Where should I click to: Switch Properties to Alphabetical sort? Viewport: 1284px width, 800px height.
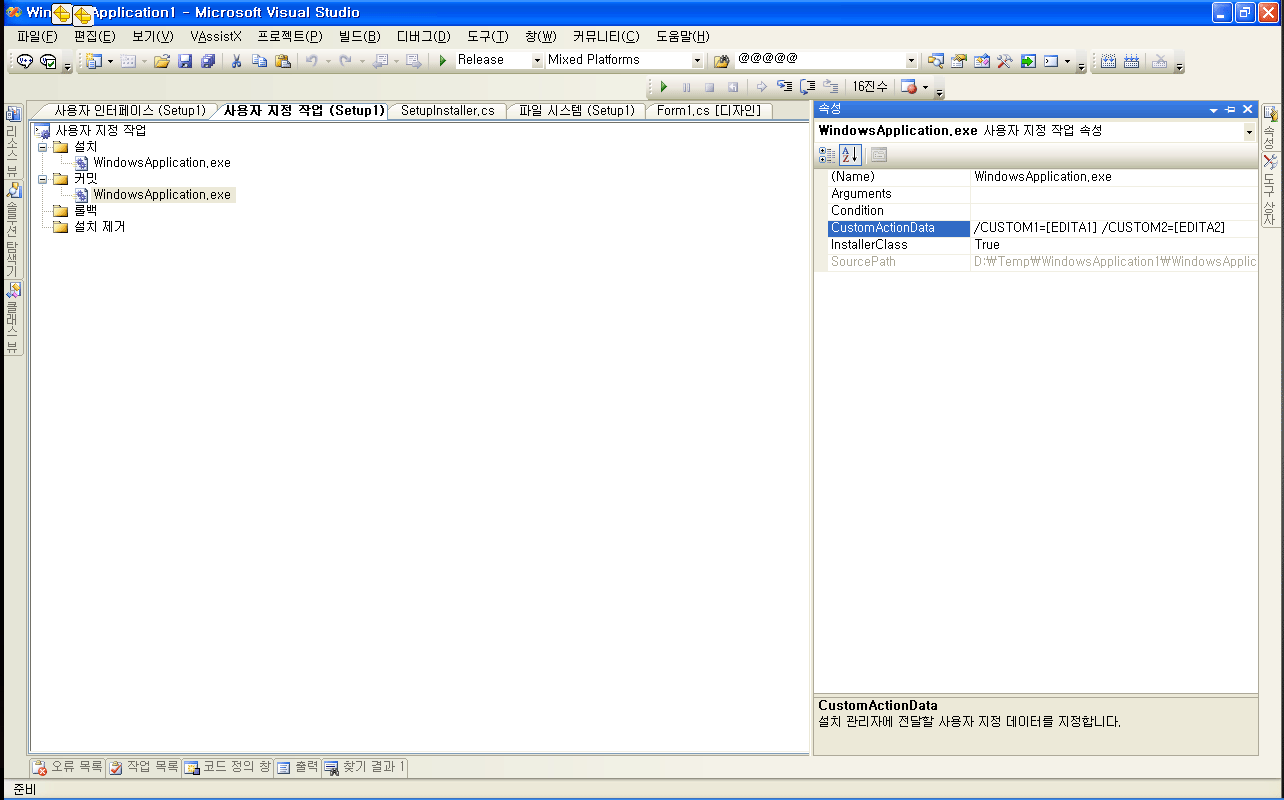pyautogui.click(x=850, y=155)
